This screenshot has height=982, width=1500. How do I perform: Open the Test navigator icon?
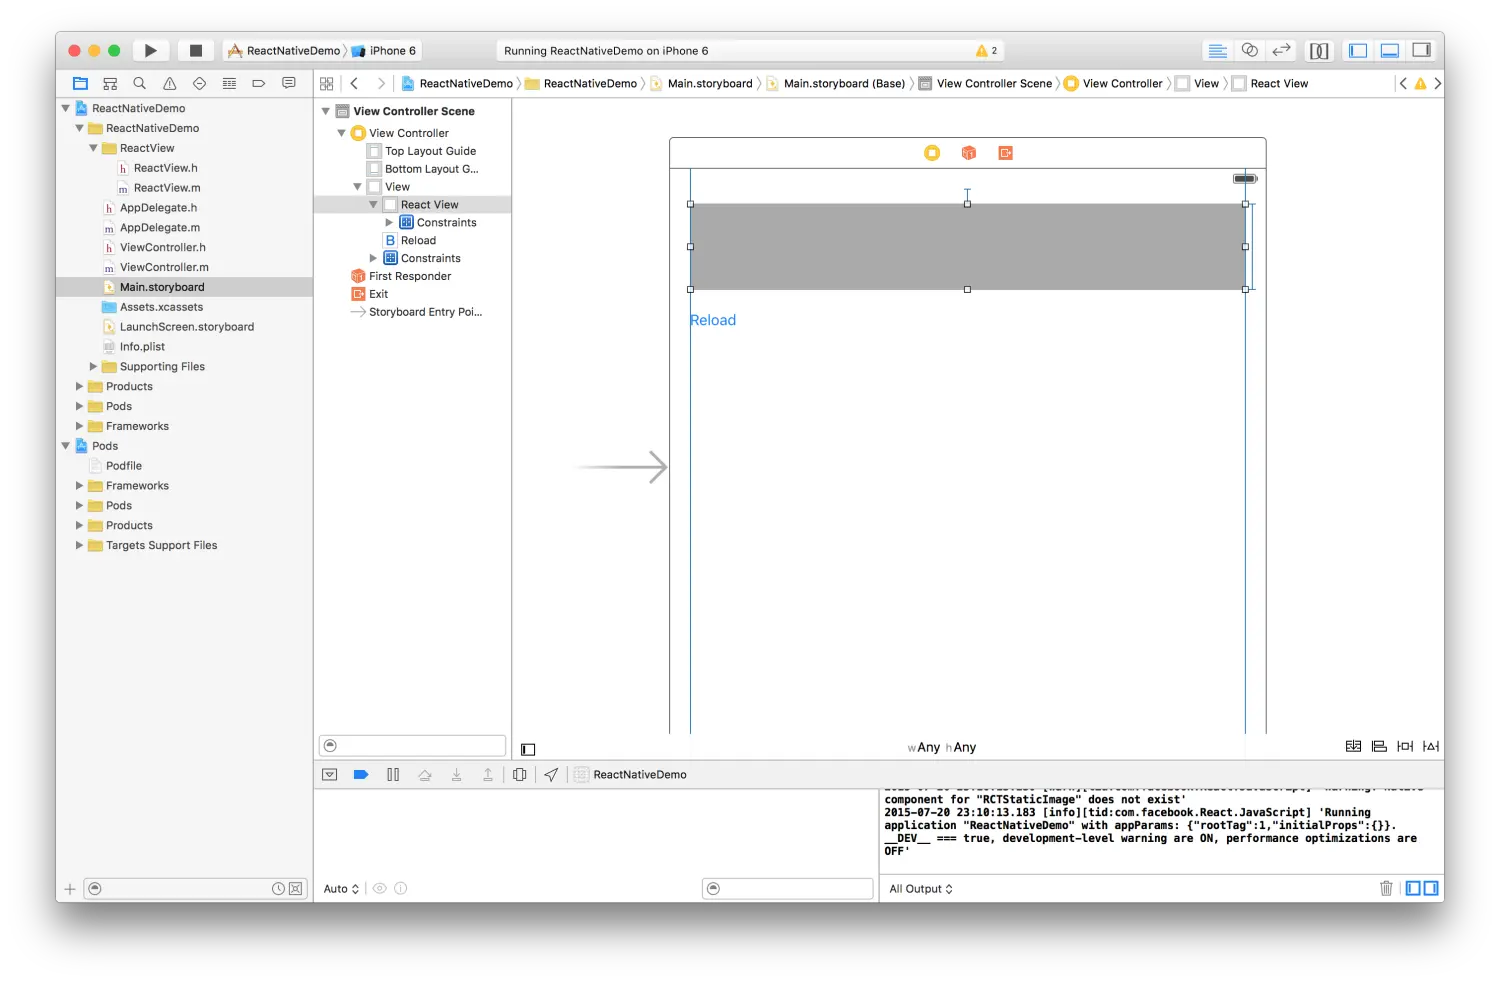point(199,84)
